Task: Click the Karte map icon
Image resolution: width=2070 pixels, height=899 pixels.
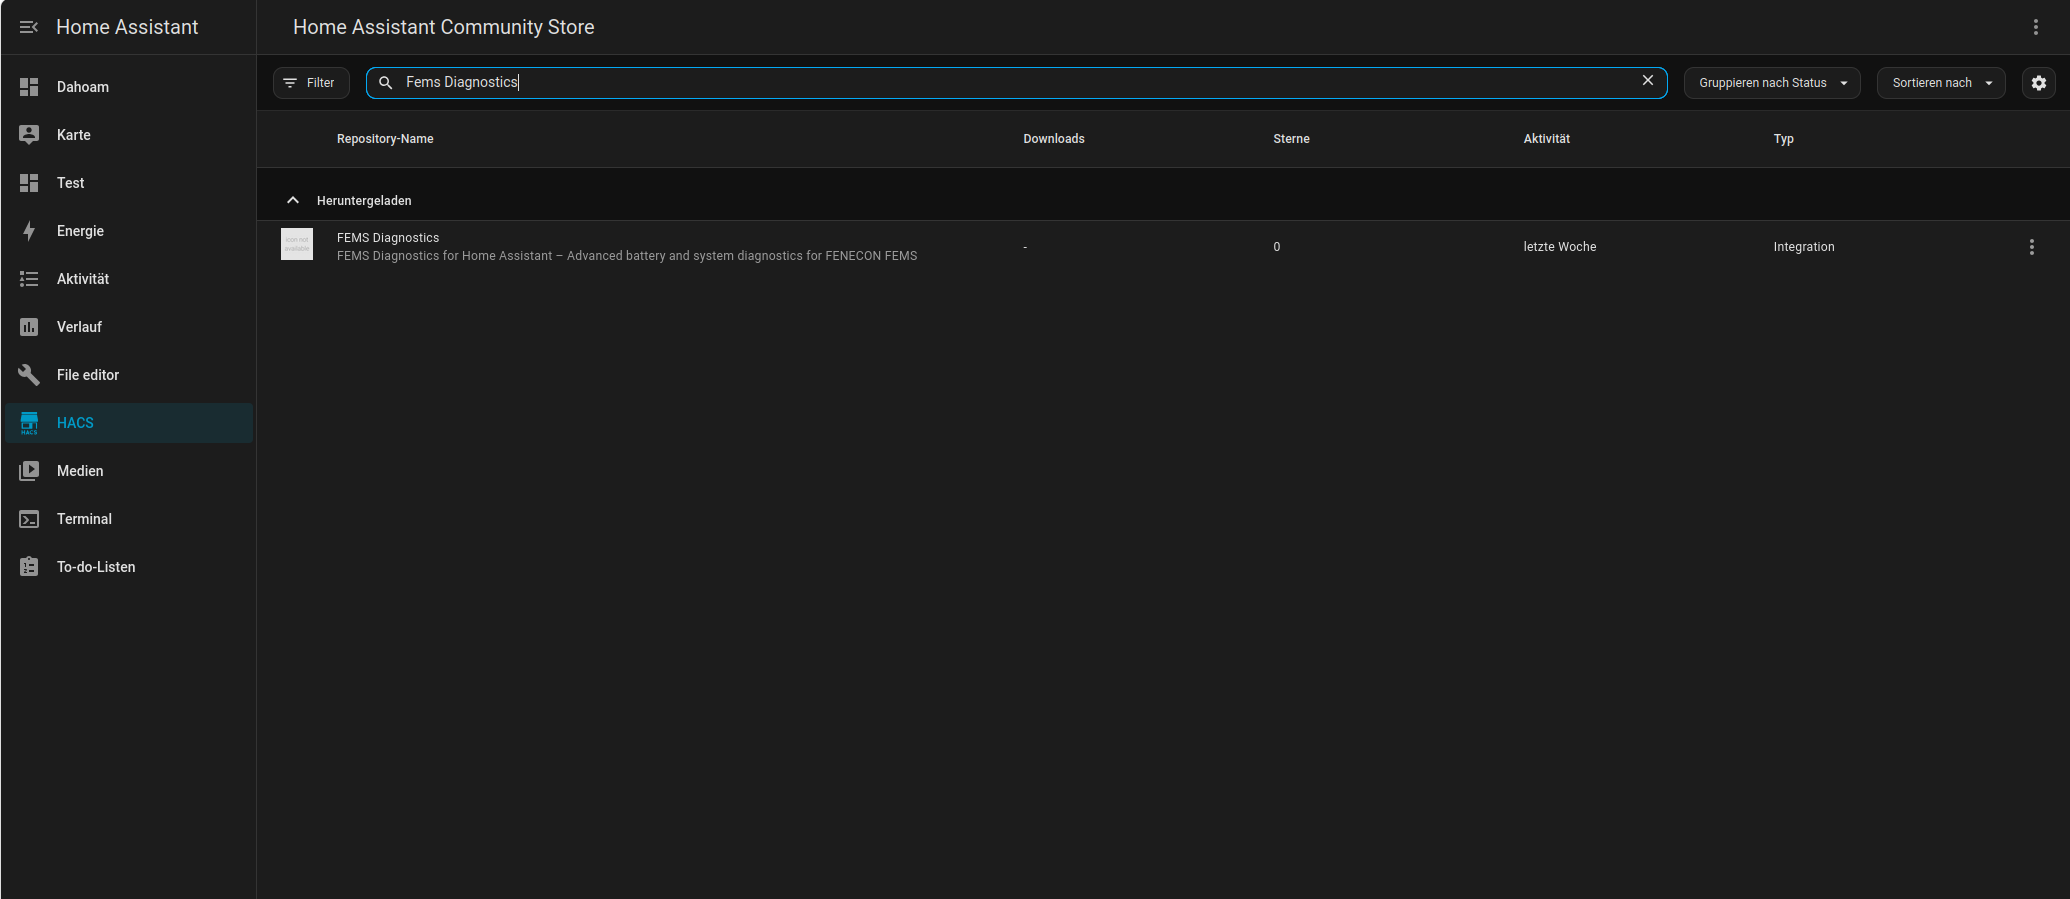Action: pos(29,135)
